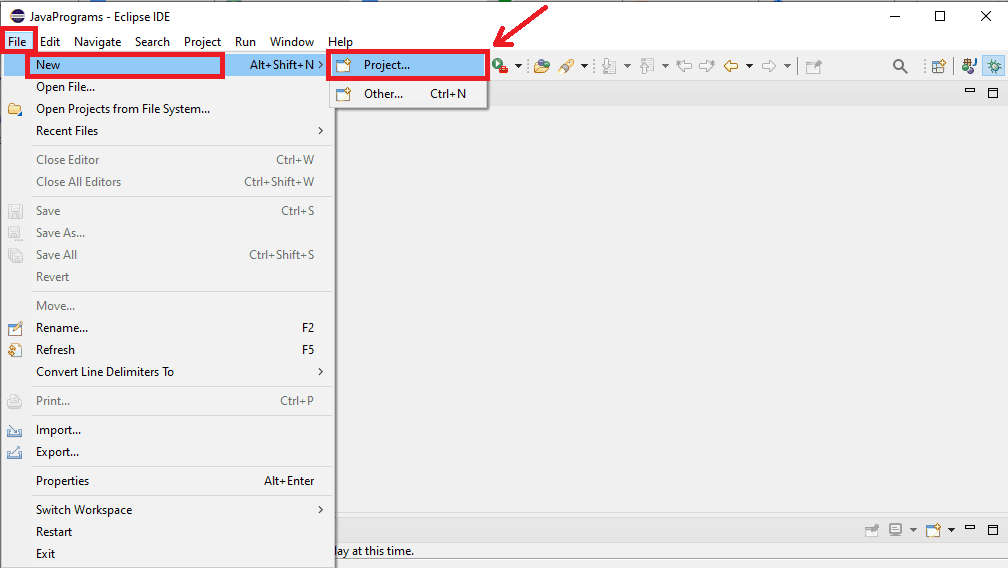Viewport: 1008px width, 568px height.
Task: Open the Edit menu
Action: pos(50,42)
